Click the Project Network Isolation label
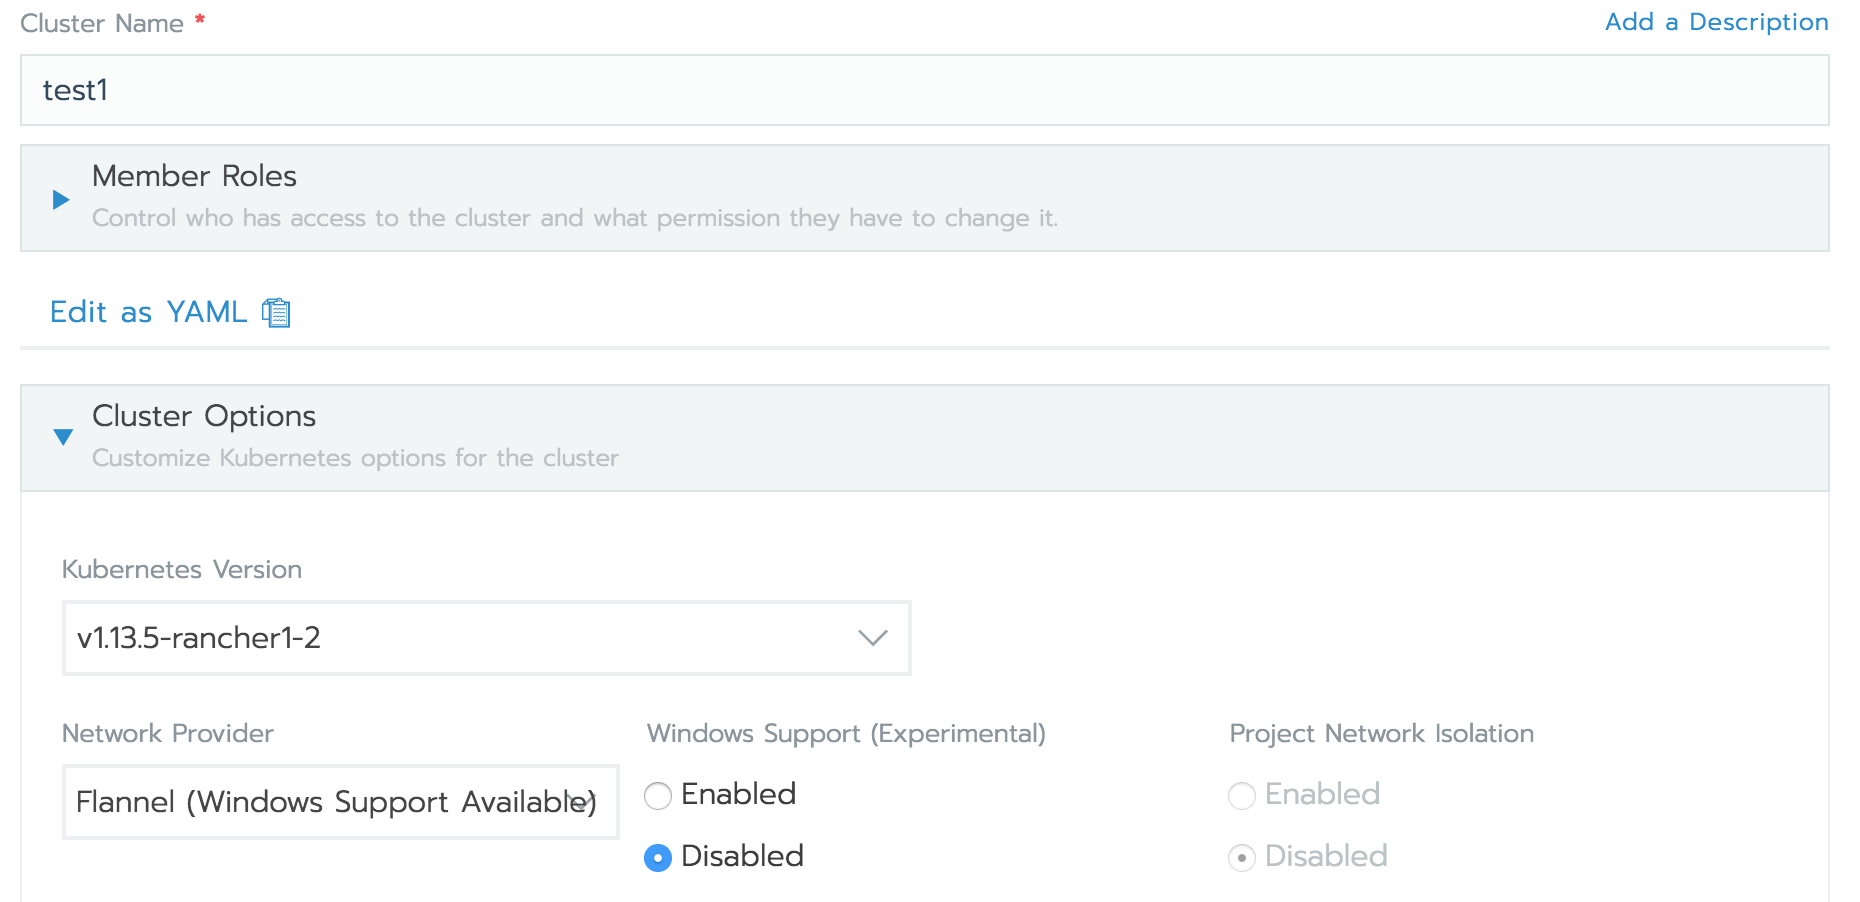Image resolution: width=1860 pixels, height=902 pixels. tap(1381, 734)
